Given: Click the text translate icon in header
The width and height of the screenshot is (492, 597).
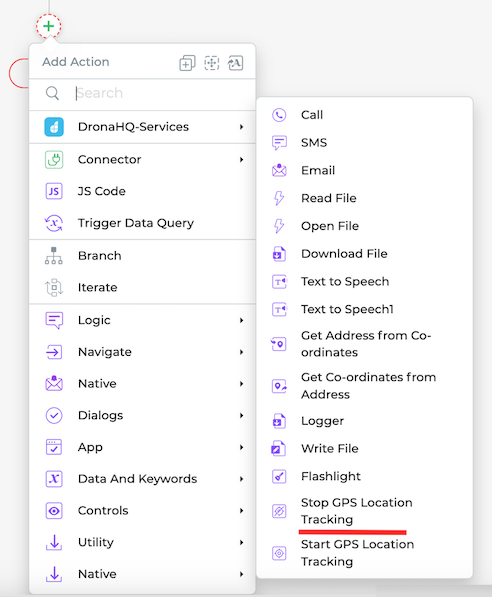Looking at the screenshot, I should (x=235, y=63).
